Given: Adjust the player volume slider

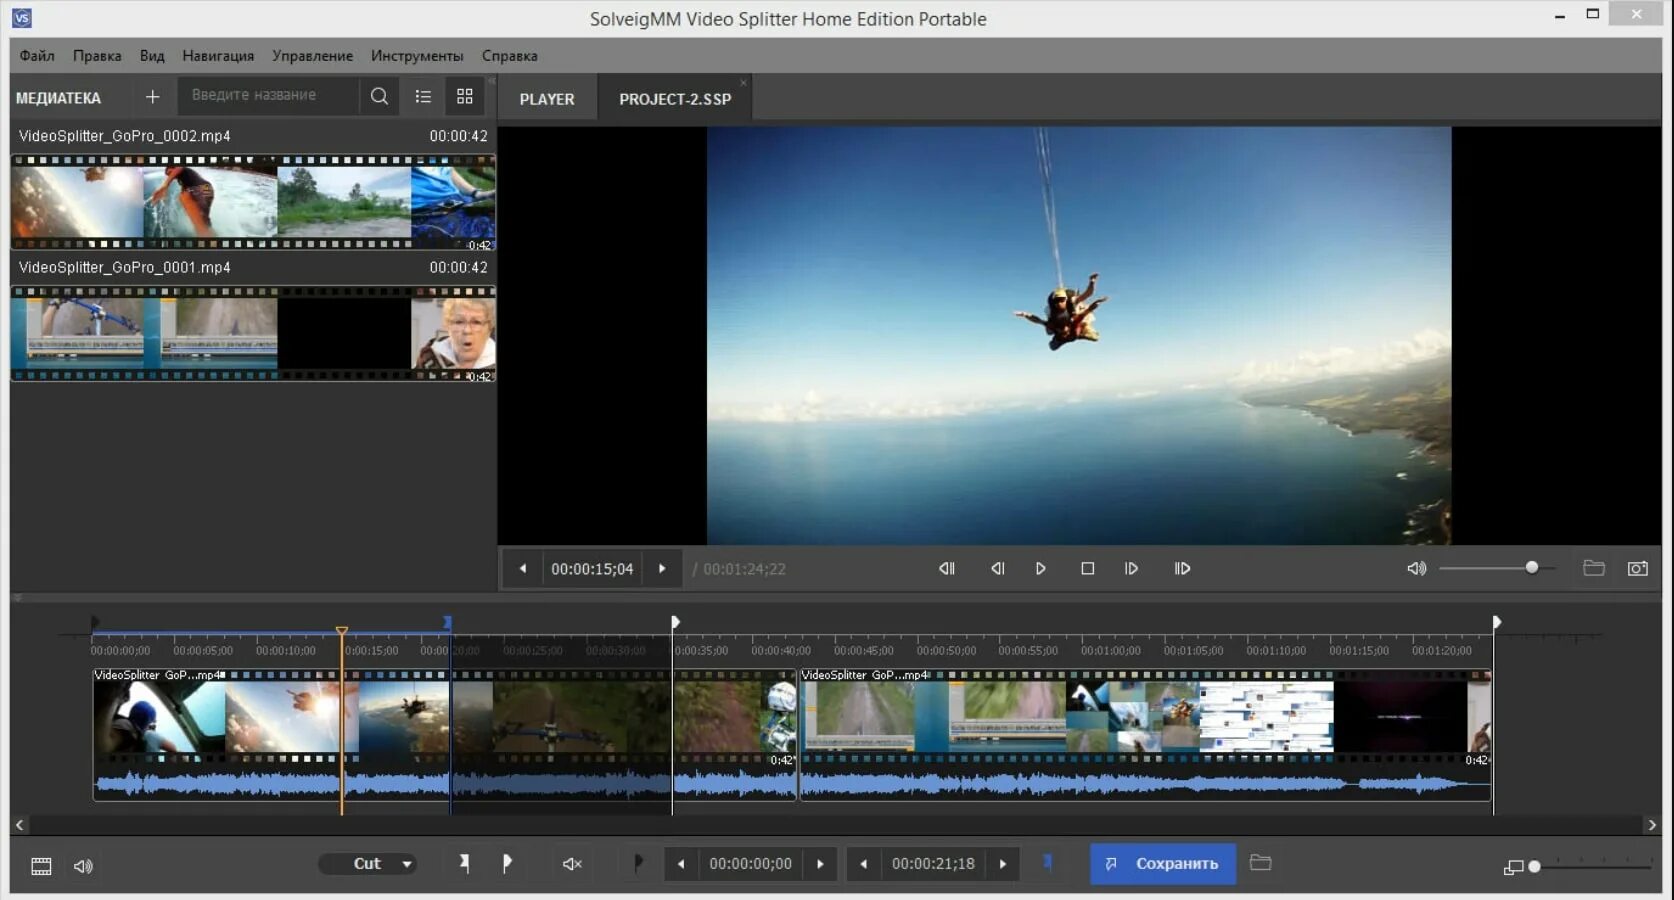Looking at the screenshot, I should (x=1531, y=568).
